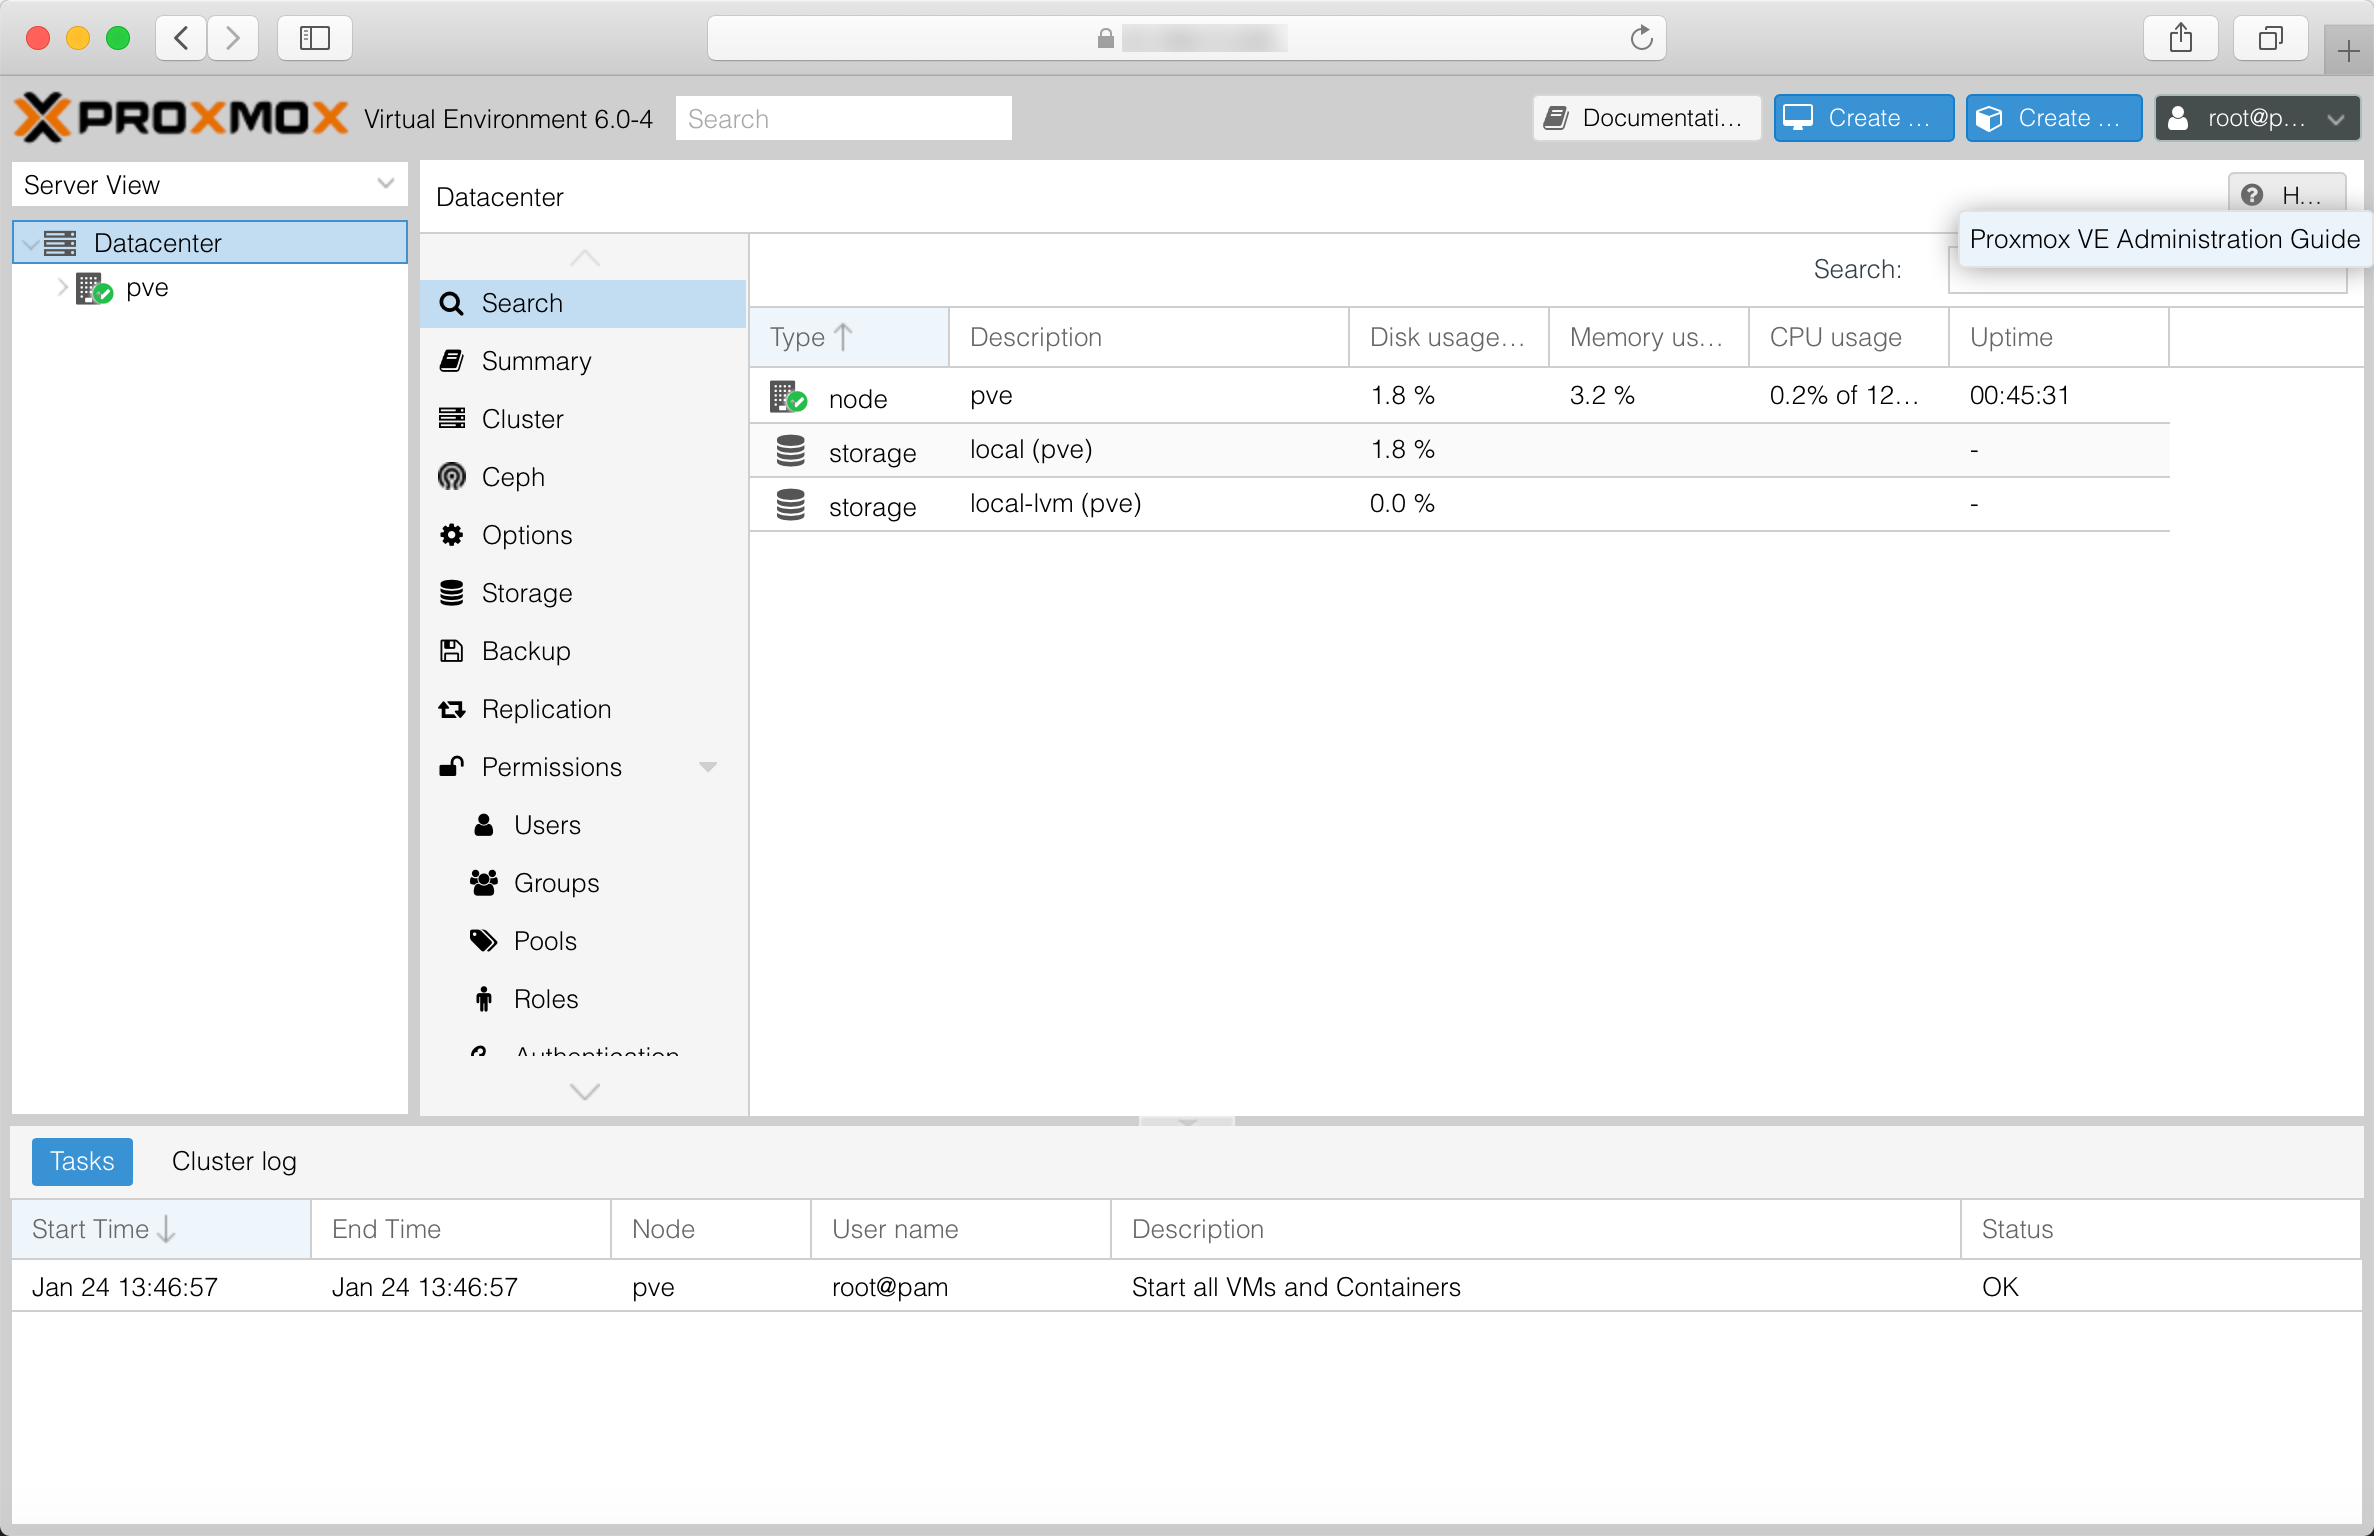Open the Documentation button

pos(1646,118)
